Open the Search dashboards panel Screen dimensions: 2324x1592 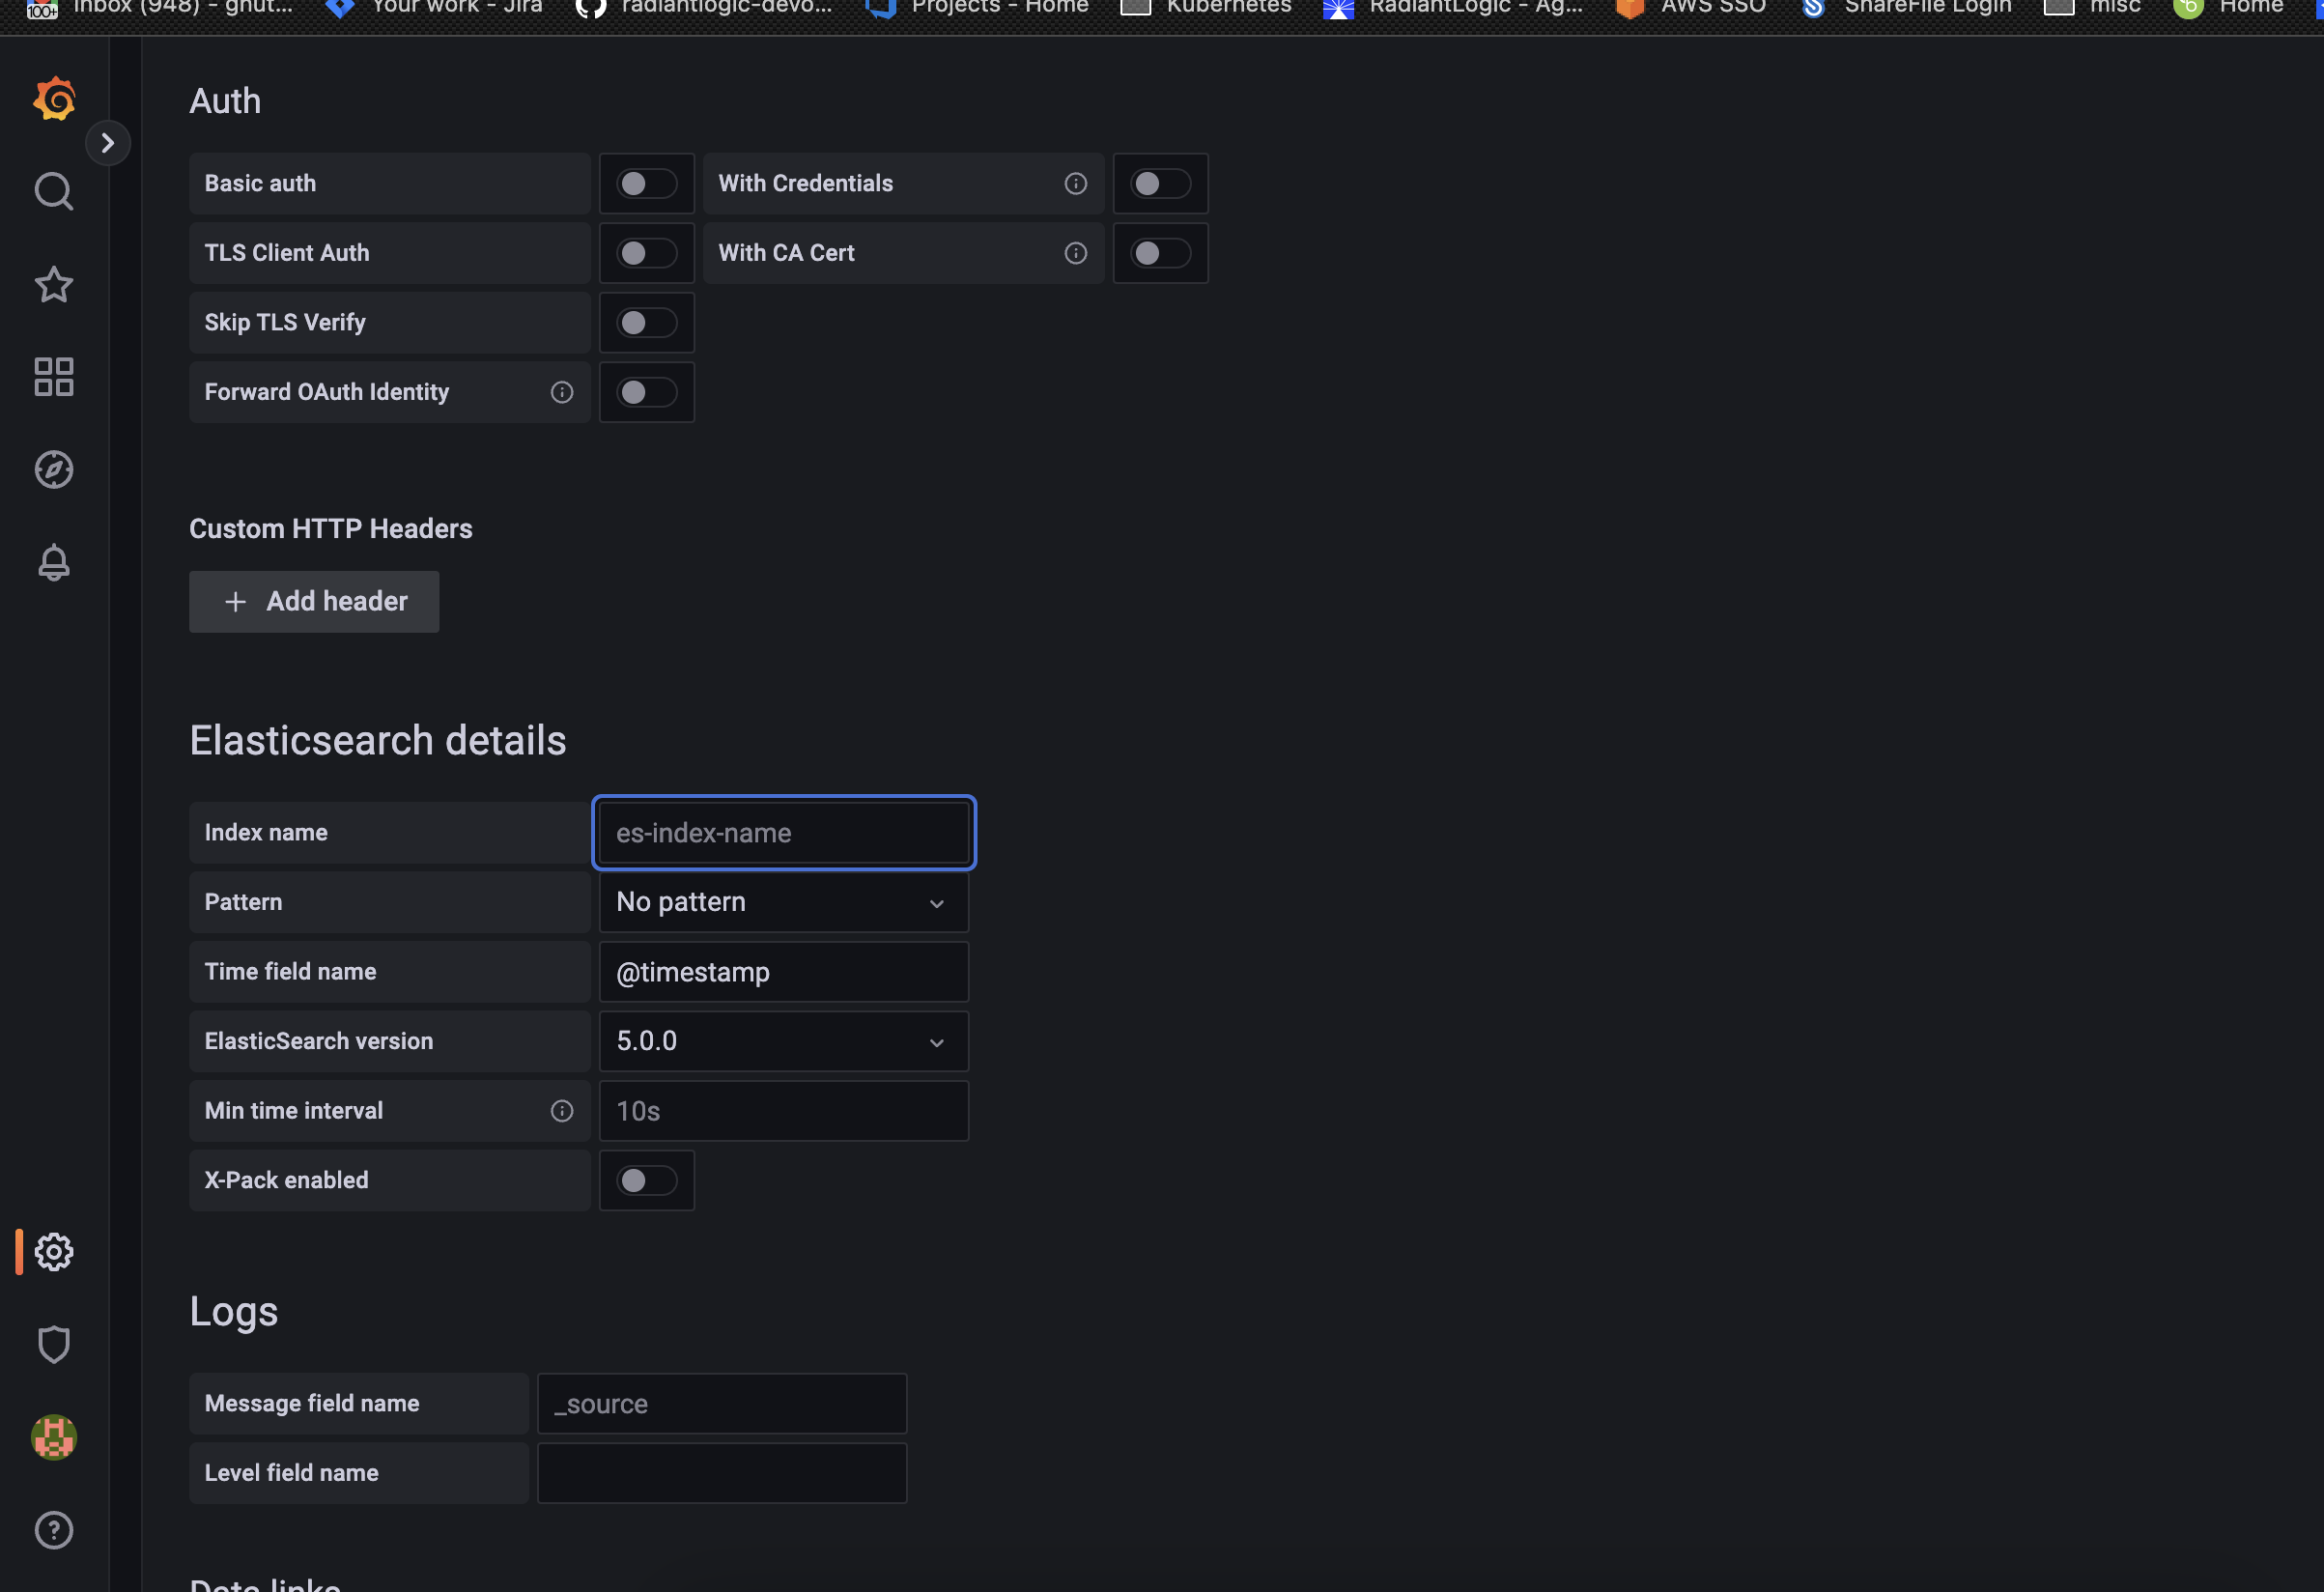53,191
